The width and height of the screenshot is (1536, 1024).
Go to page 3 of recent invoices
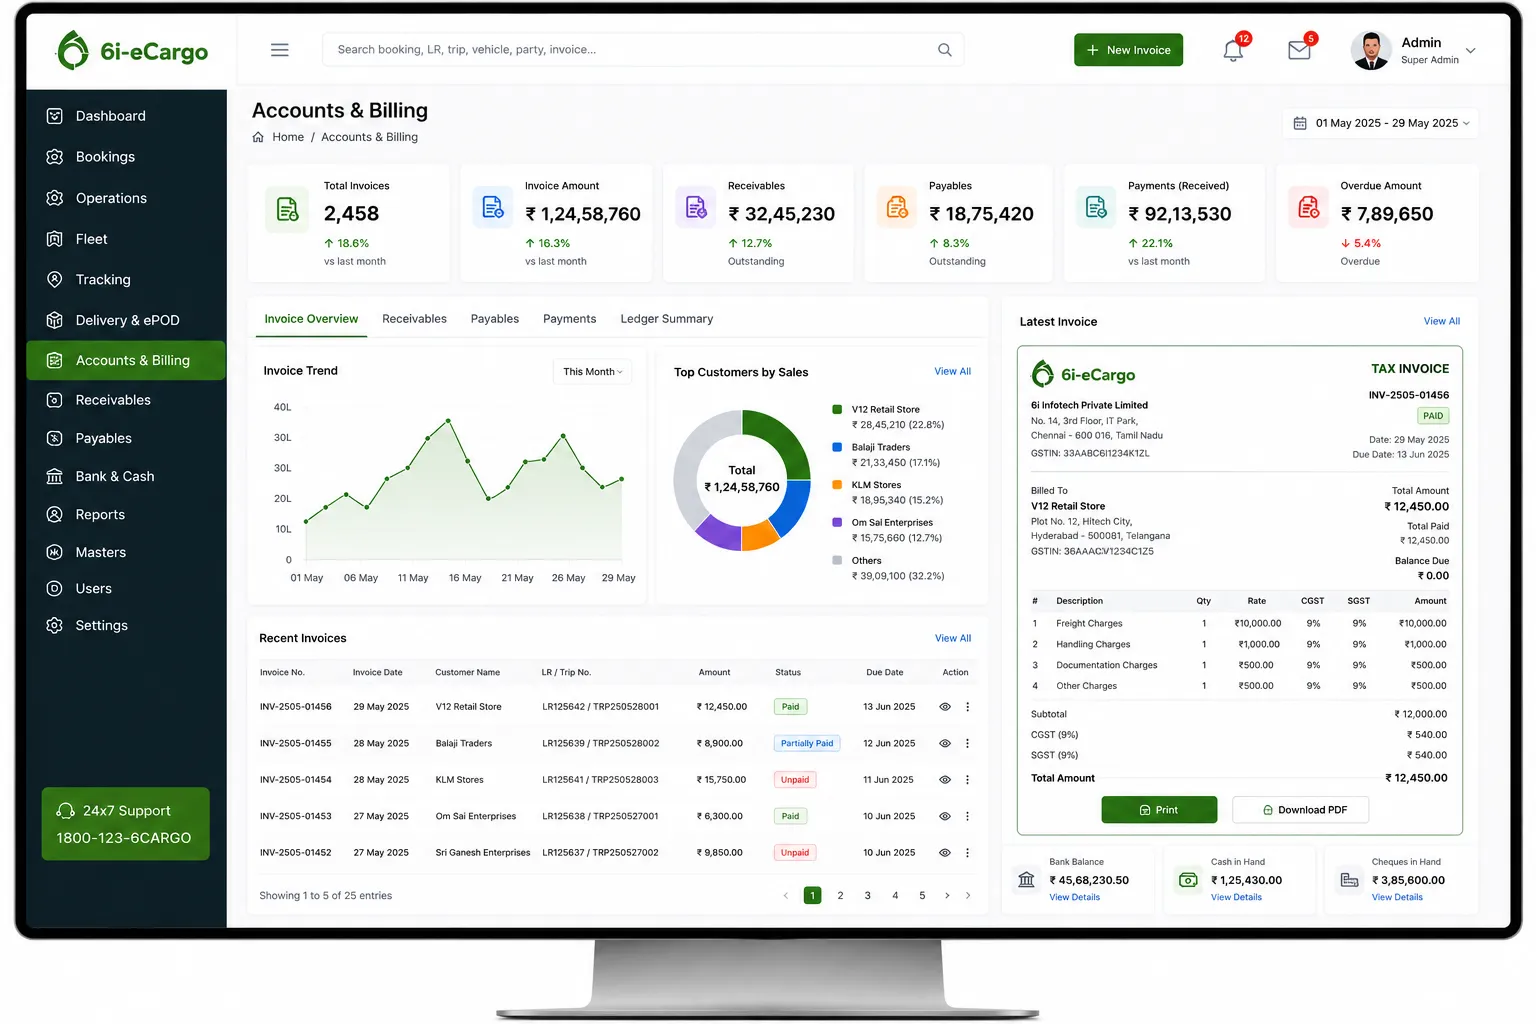(867, 896)
